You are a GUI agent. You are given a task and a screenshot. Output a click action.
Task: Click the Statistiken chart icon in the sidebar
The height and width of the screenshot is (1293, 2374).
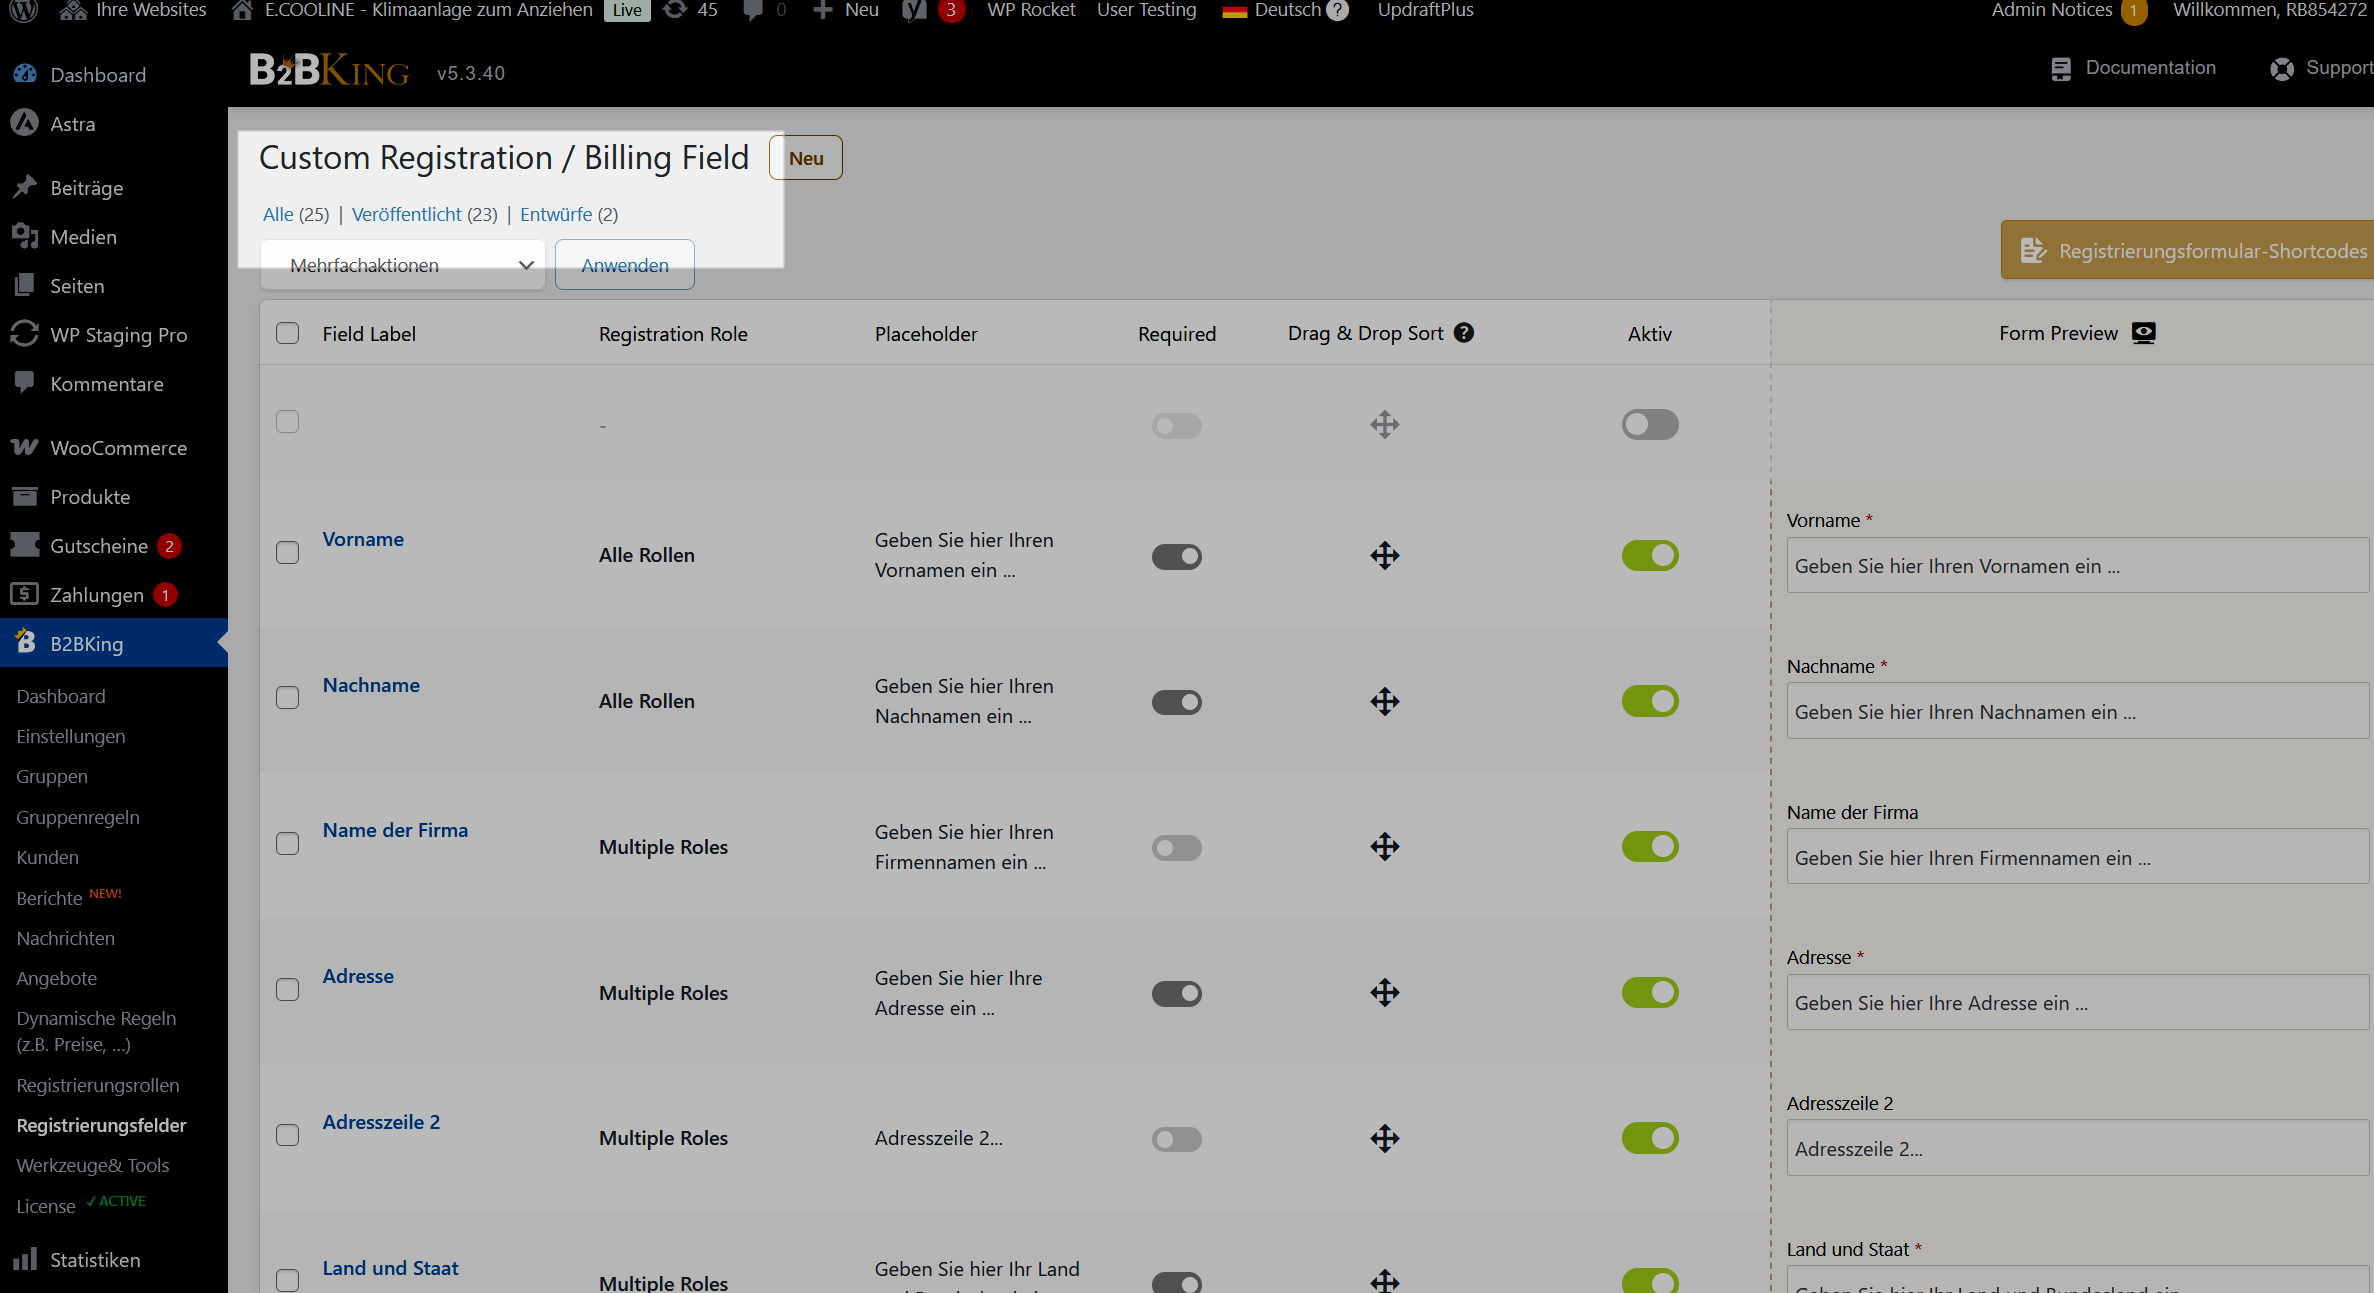25,1259
